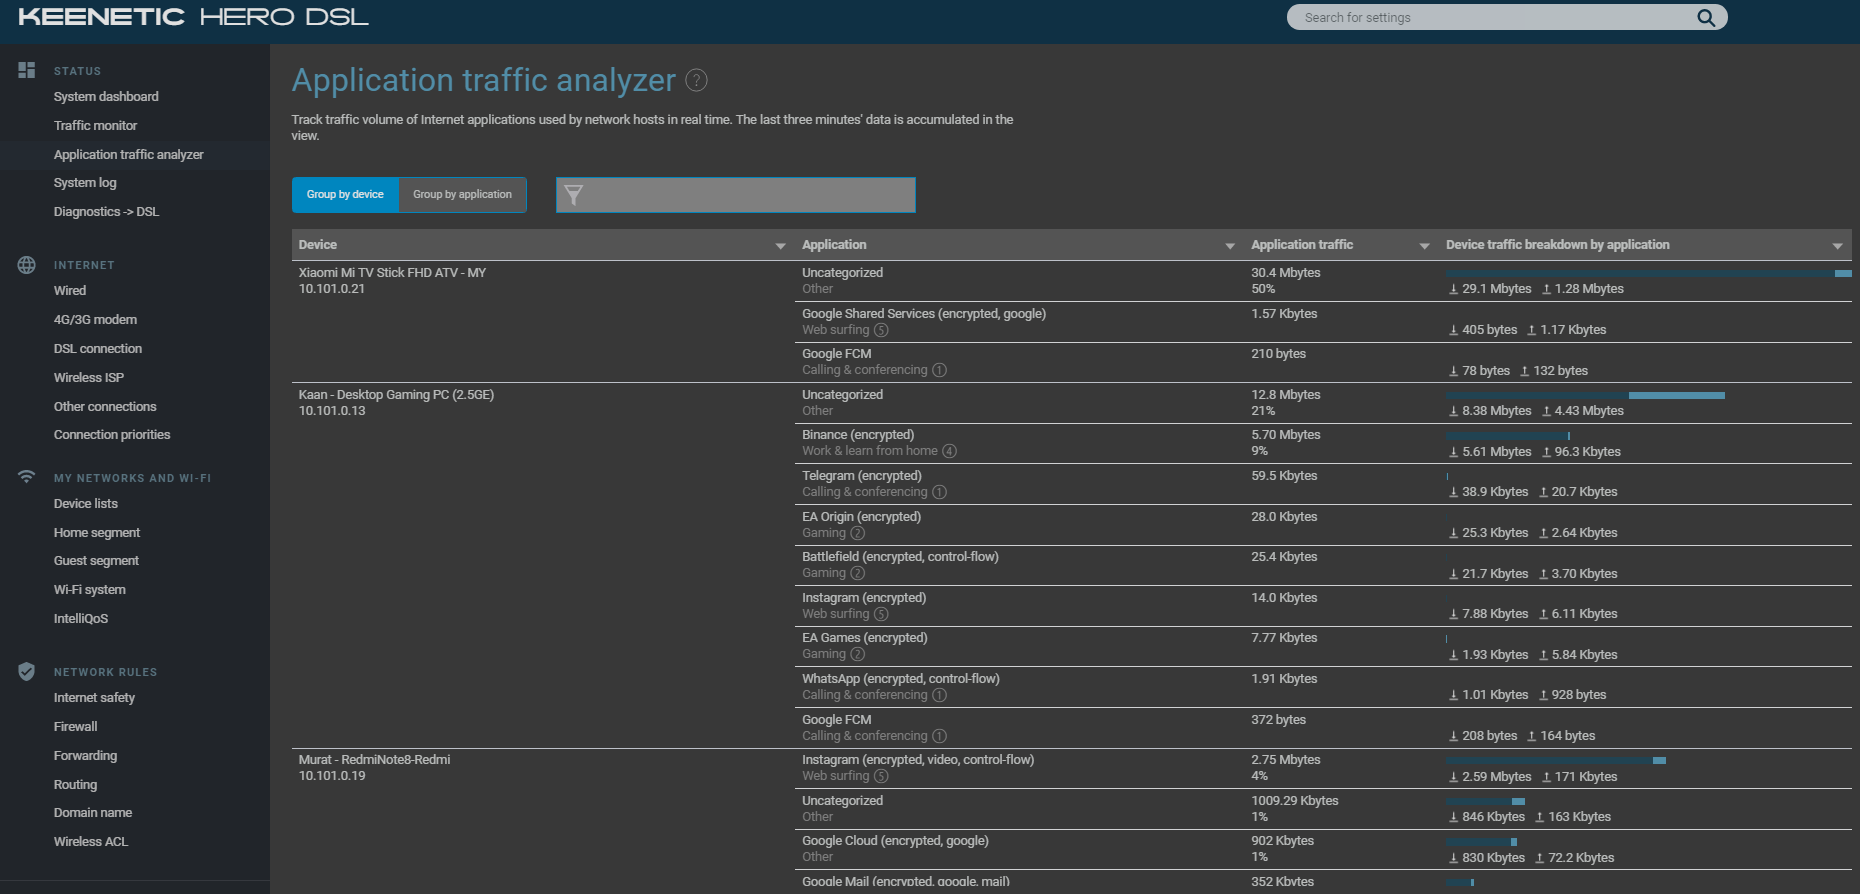Click the 'Google Cloud (encrypted, google)' application
The width and height of the screenshot is (1860, 894).
pos(895,841)
